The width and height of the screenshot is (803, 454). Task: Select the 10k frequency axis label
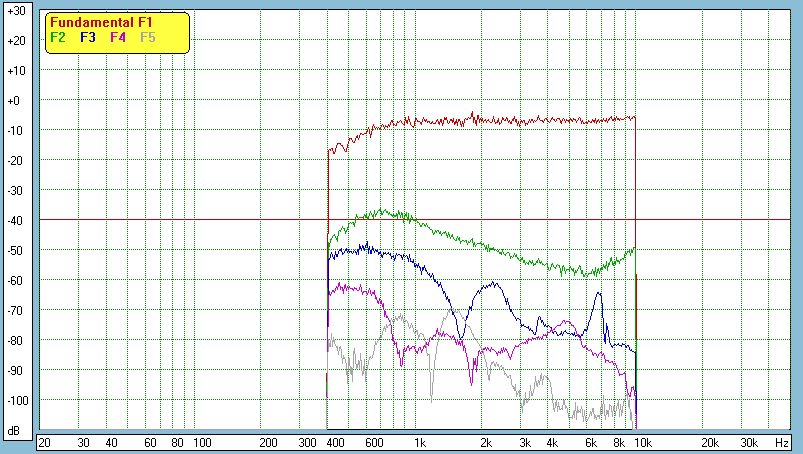coord(645,442)
